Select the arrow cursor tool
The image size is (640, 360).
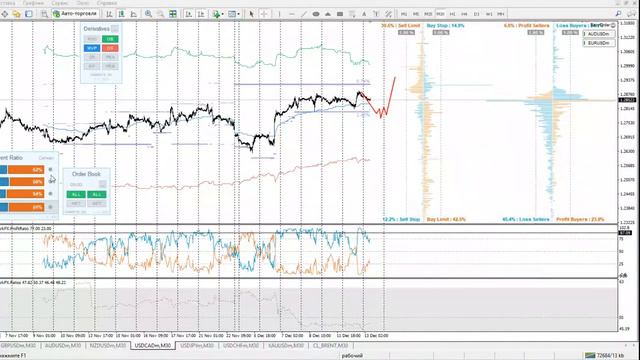click(251, 14)
